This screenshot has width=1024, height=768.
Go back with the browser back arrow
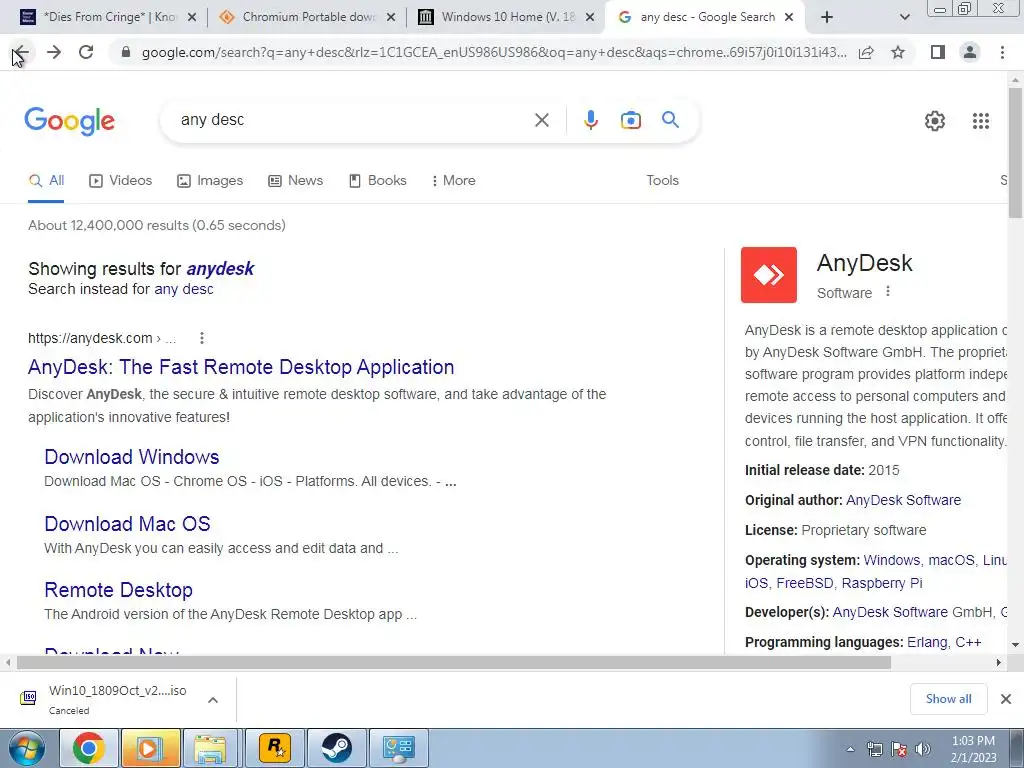(x=21, y=52)
